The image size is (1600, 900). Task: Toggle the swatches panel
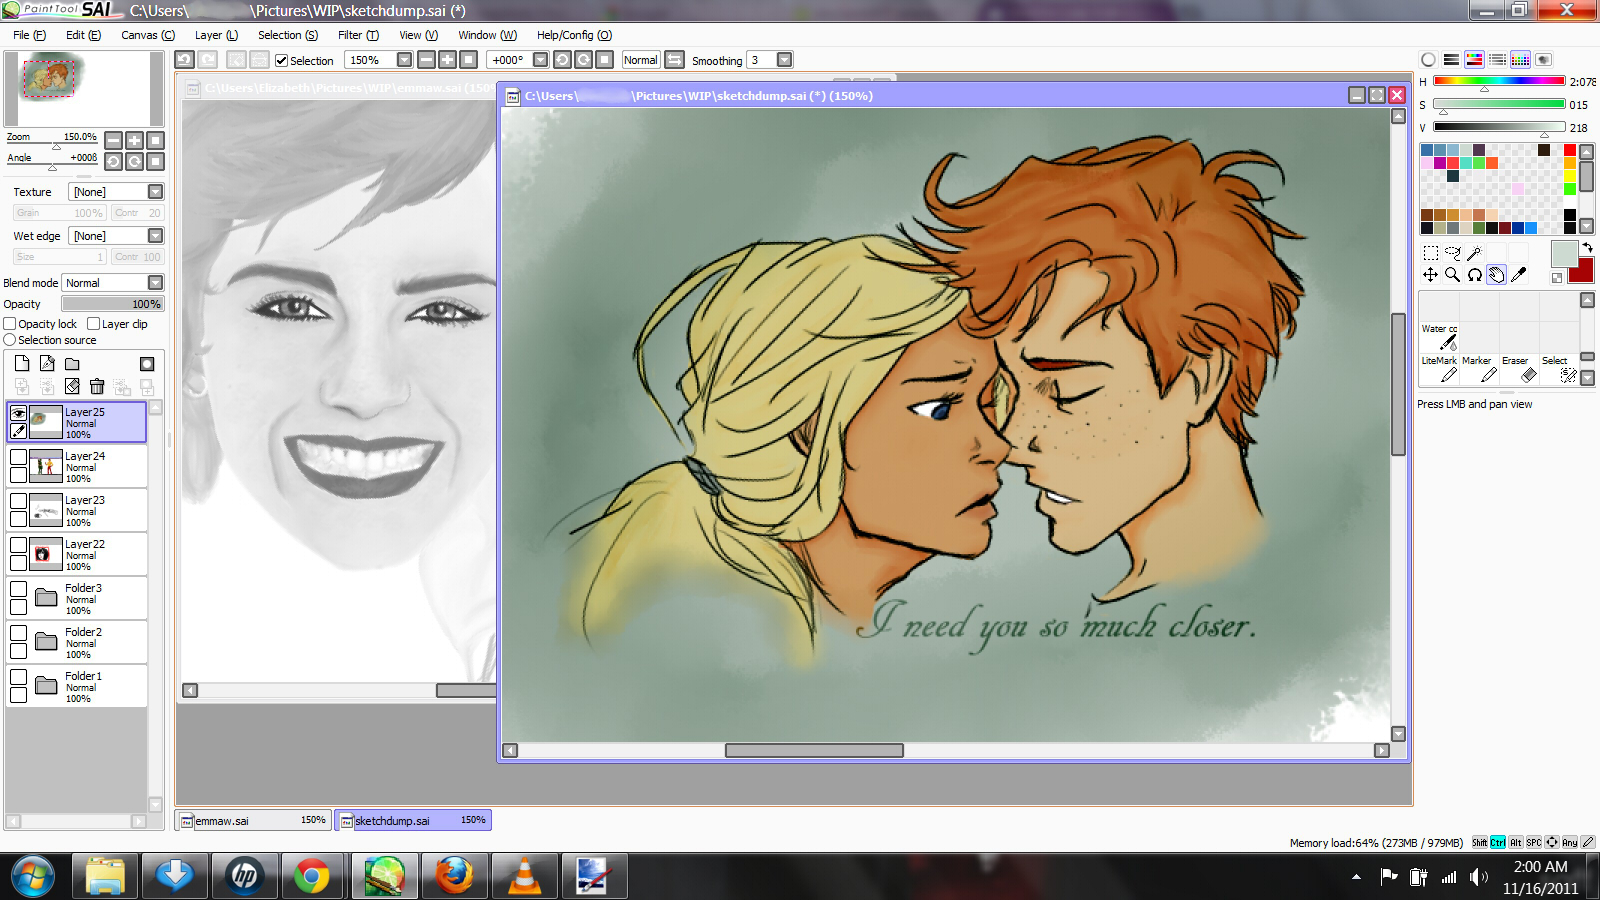(x=1520, y=60)
